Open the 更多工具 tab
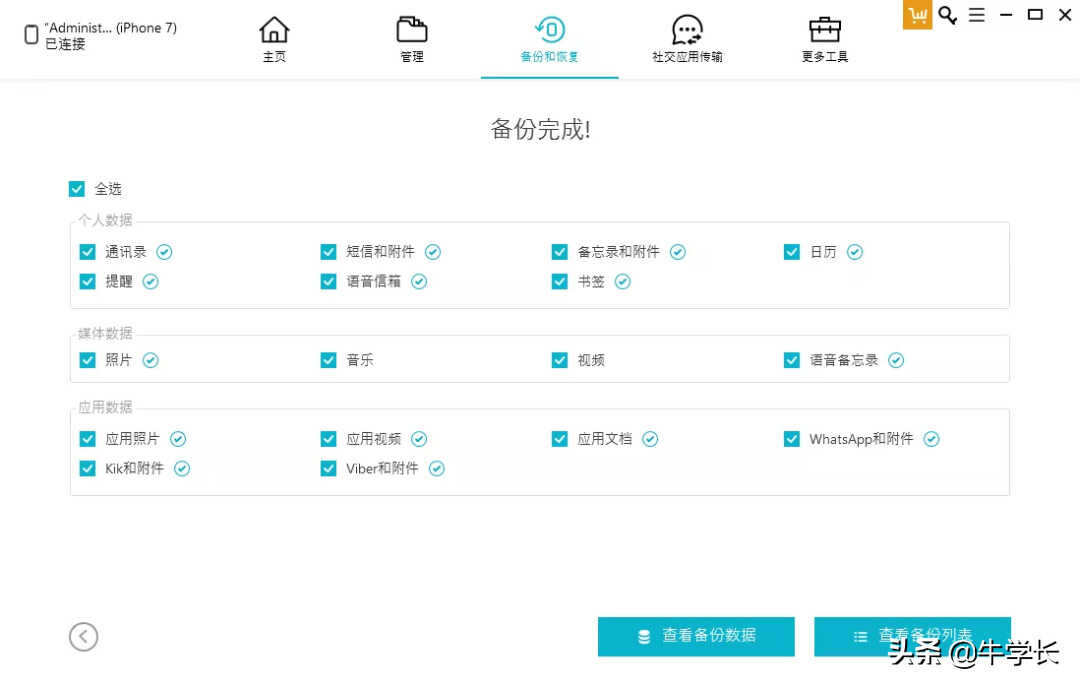The image size is (1080, 687). pyautogui.click(x=824, y=40)
